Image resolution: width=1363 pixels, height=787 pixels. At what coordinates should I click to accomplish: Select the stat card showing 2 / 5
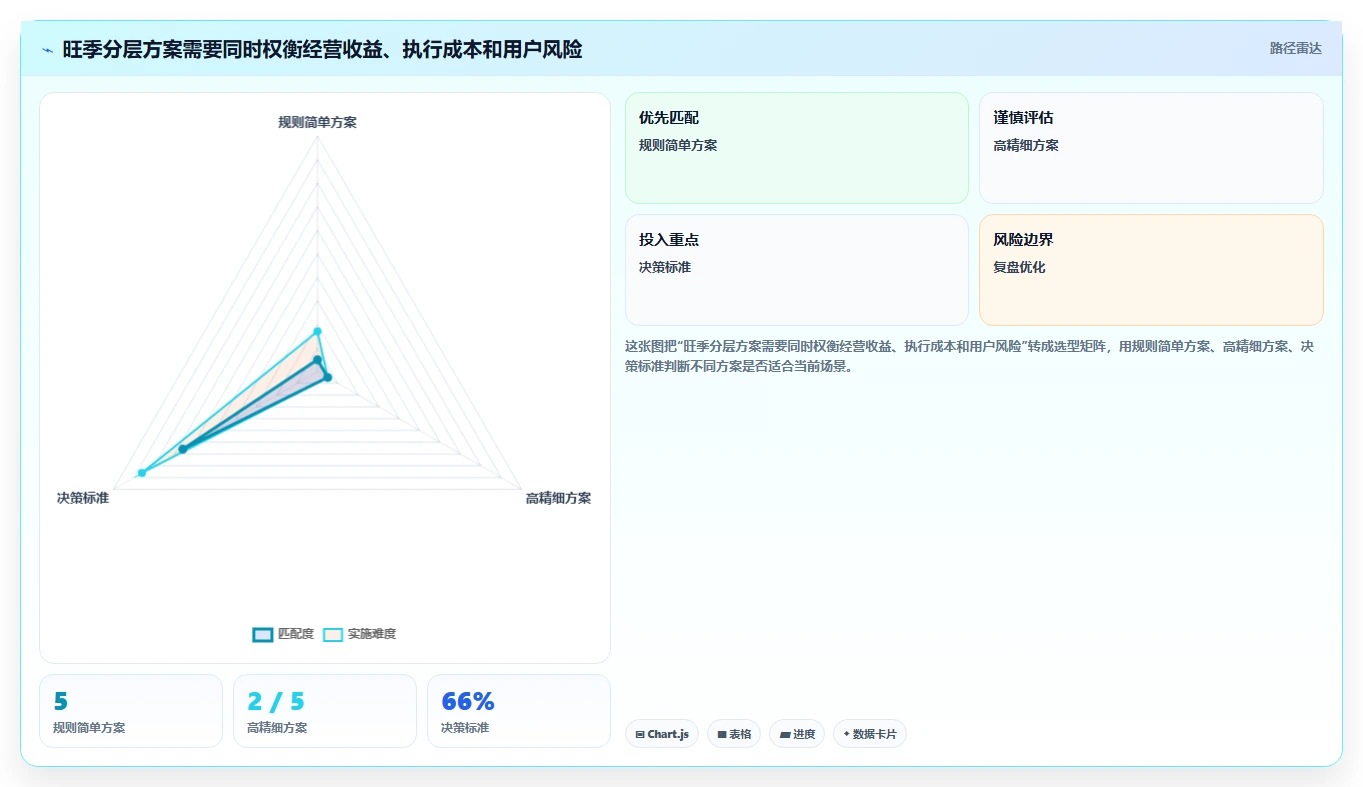click(324, 711)
